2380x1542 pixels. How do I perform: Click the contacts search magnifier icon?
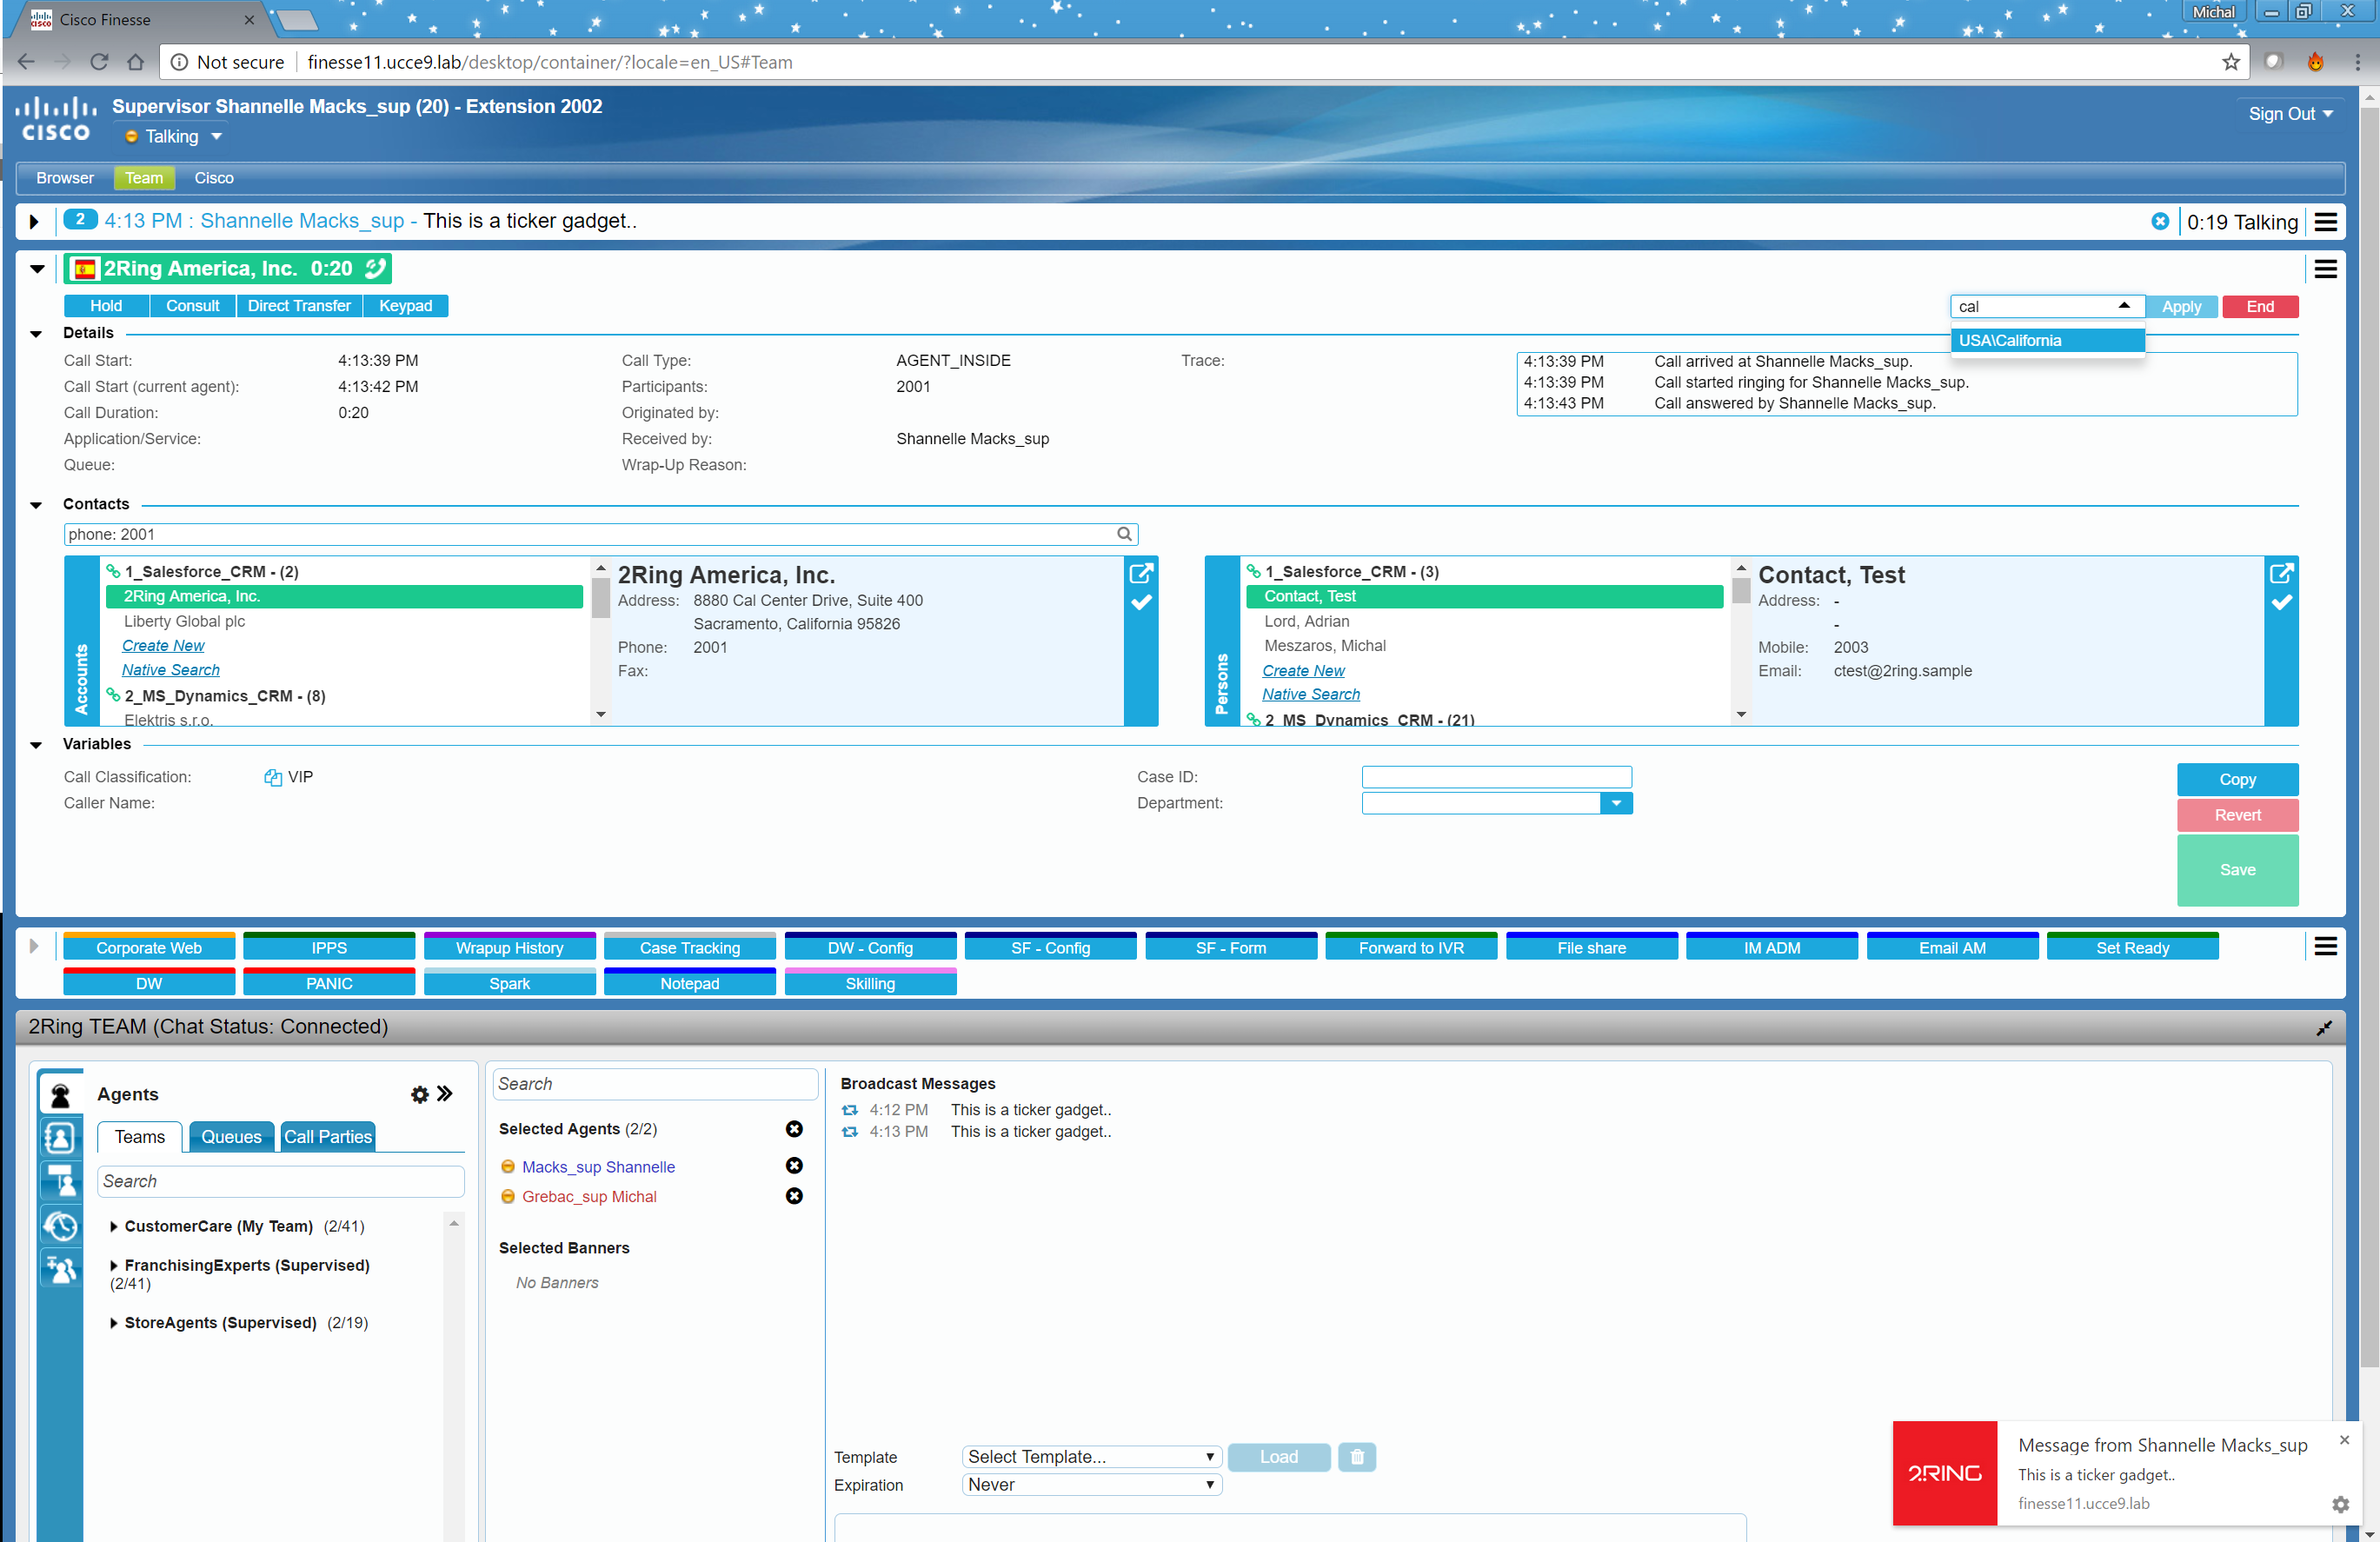click(1125, 535)
